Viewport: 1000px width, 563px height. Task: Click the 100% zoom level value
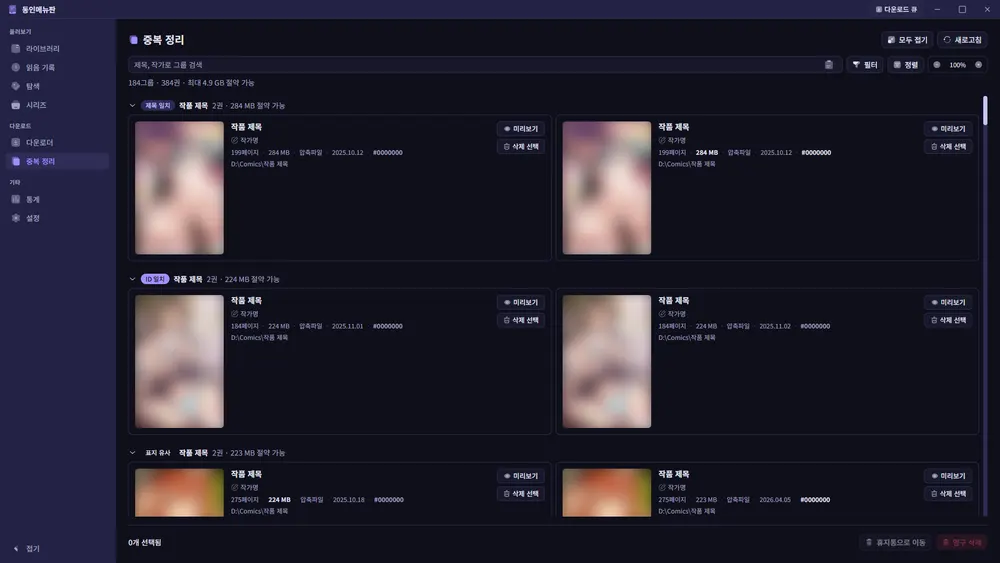tap(957, 65)
